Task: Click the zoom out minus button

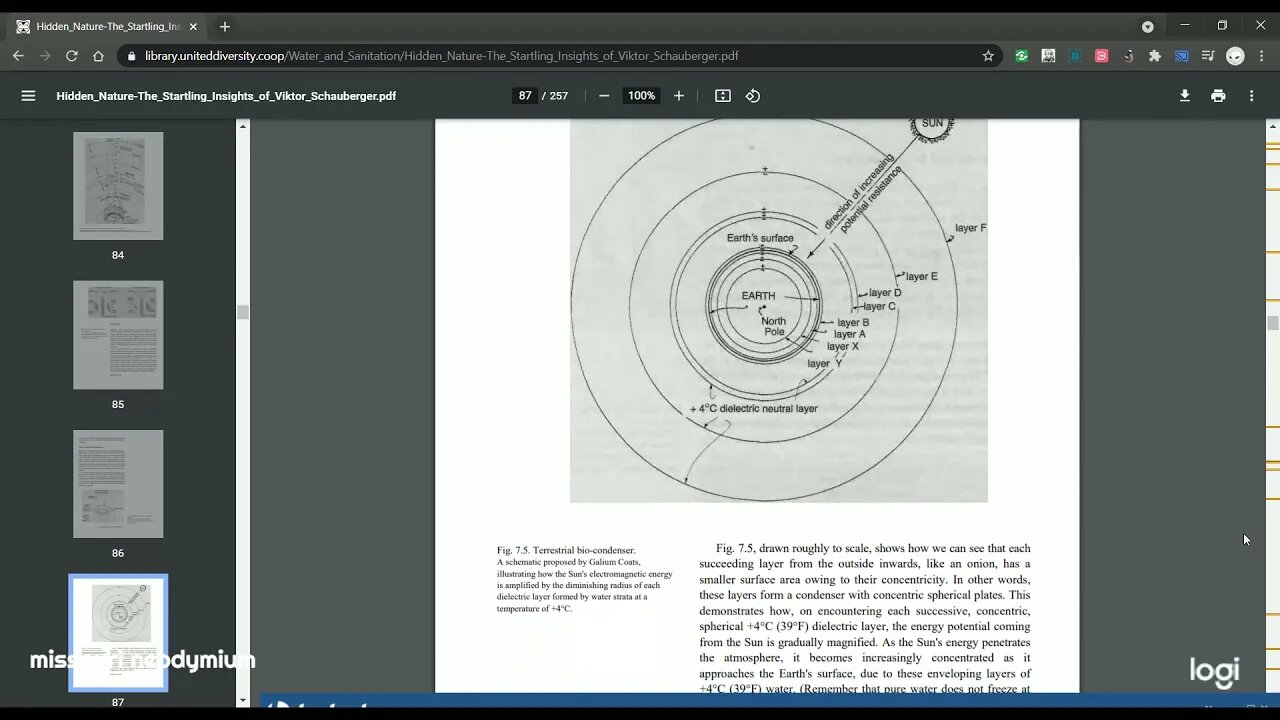Action: pyautogui.click(x=604, y=96)
